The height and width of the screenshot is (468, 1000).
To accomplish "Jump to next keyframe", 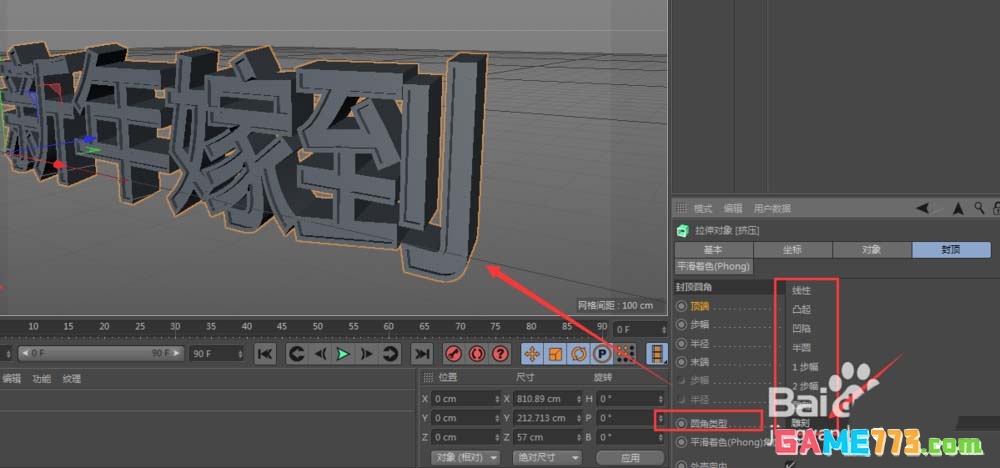I will pyautogui.click(x=390, y=354).
